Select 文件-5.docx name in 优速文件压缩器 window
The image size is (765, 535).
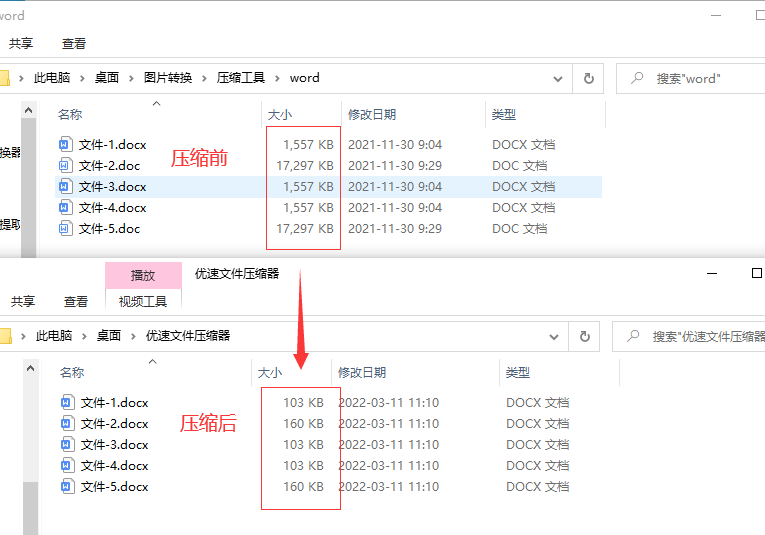pyautogui.click(x=115, y=487)
